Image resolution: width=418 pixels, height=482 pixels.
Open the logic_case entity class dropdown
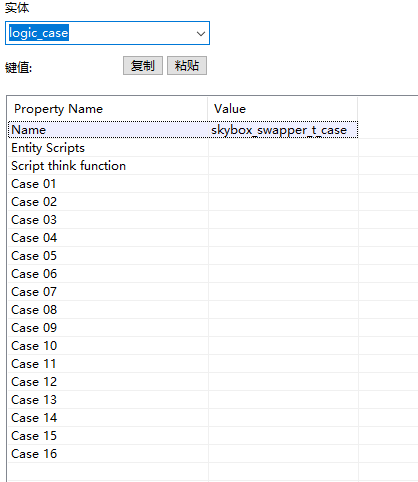tap(201, 33)
